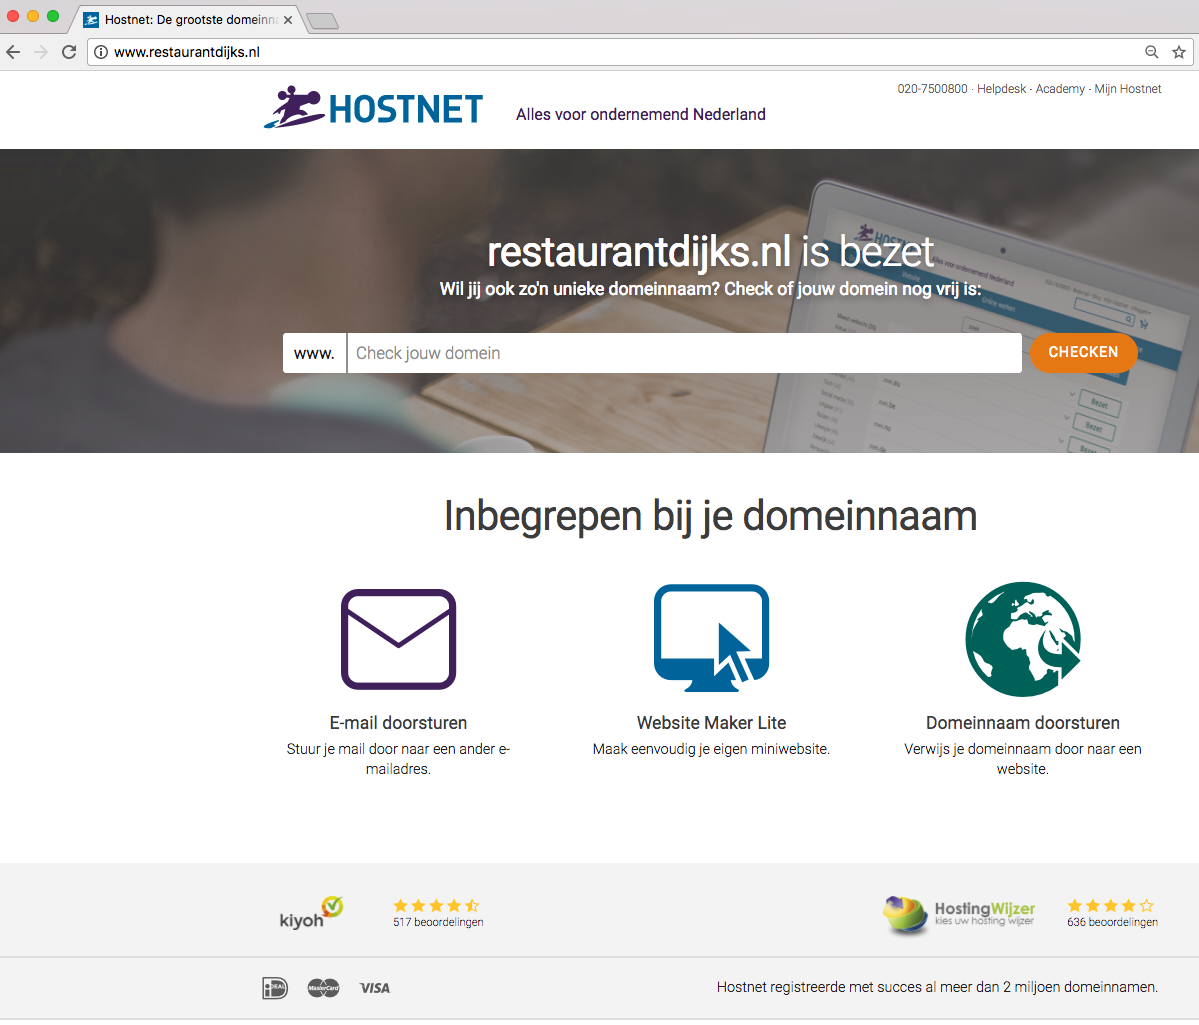Click the Alles voor ondernemend Nederland tagline
The width and height of the screenshot is (1199, 1025).
pos(641,115)
